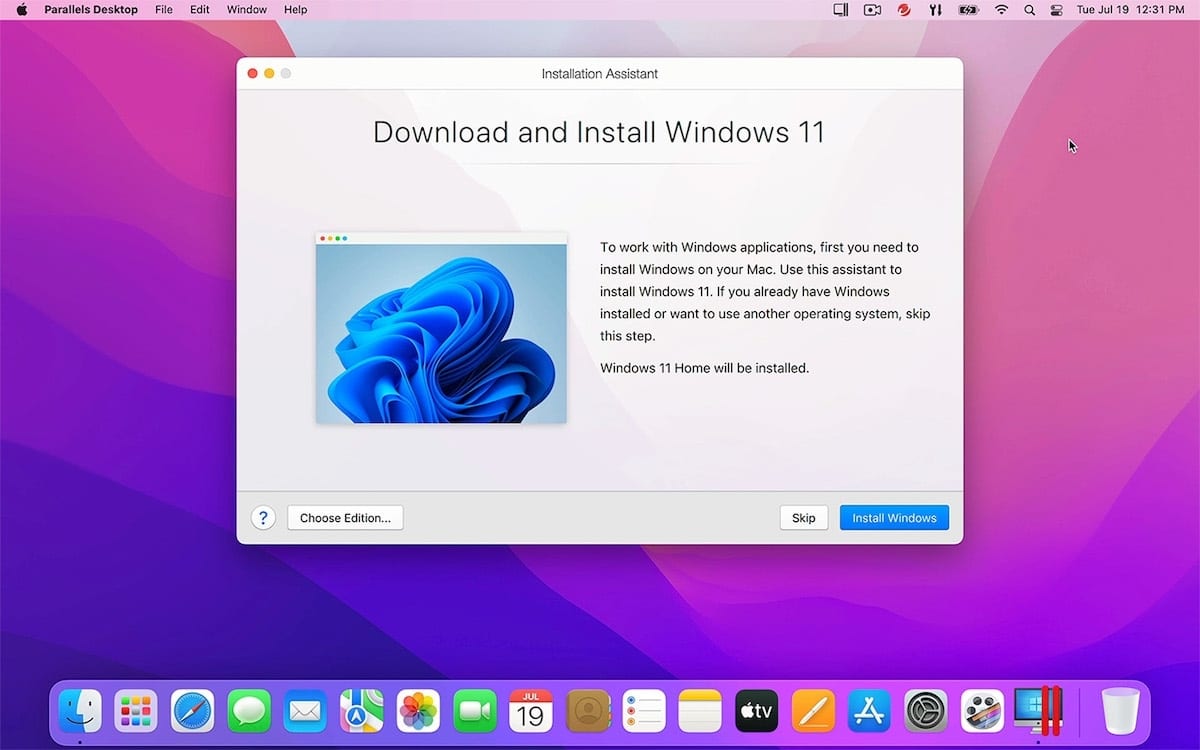Launch Safari from the Dock
Screen dimensions: 1200x750
192,711
